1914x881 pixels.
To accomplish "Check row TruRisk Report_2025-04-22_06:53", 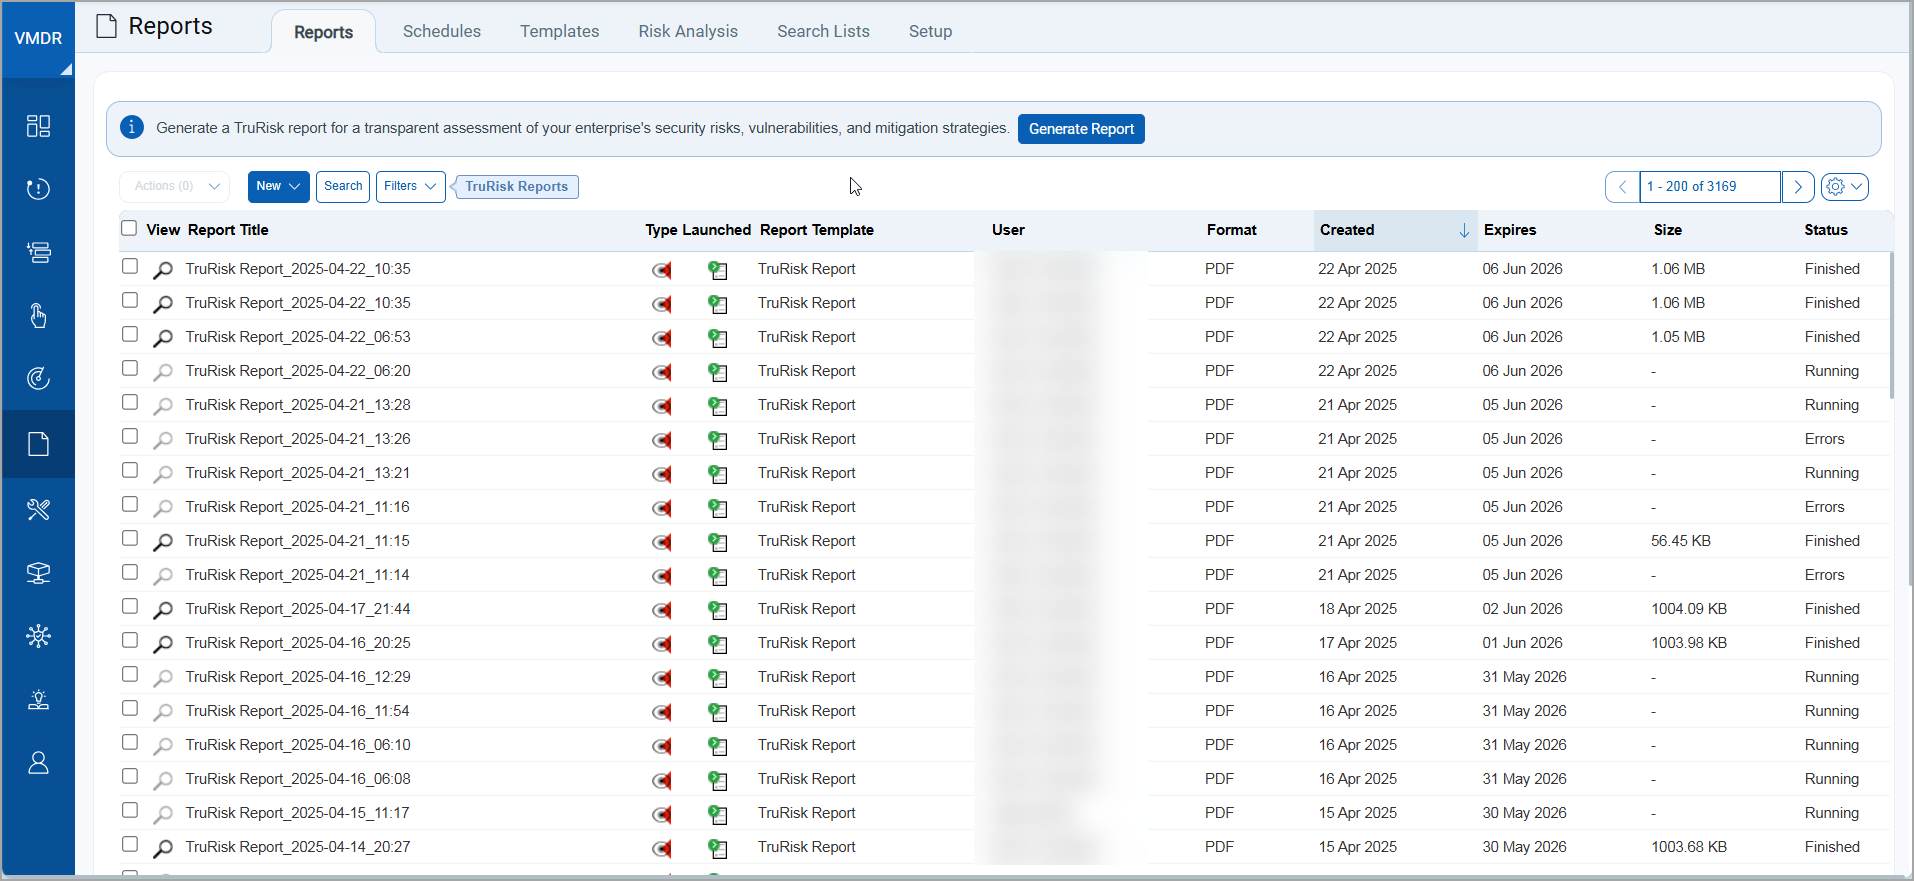I will point(130,334).
